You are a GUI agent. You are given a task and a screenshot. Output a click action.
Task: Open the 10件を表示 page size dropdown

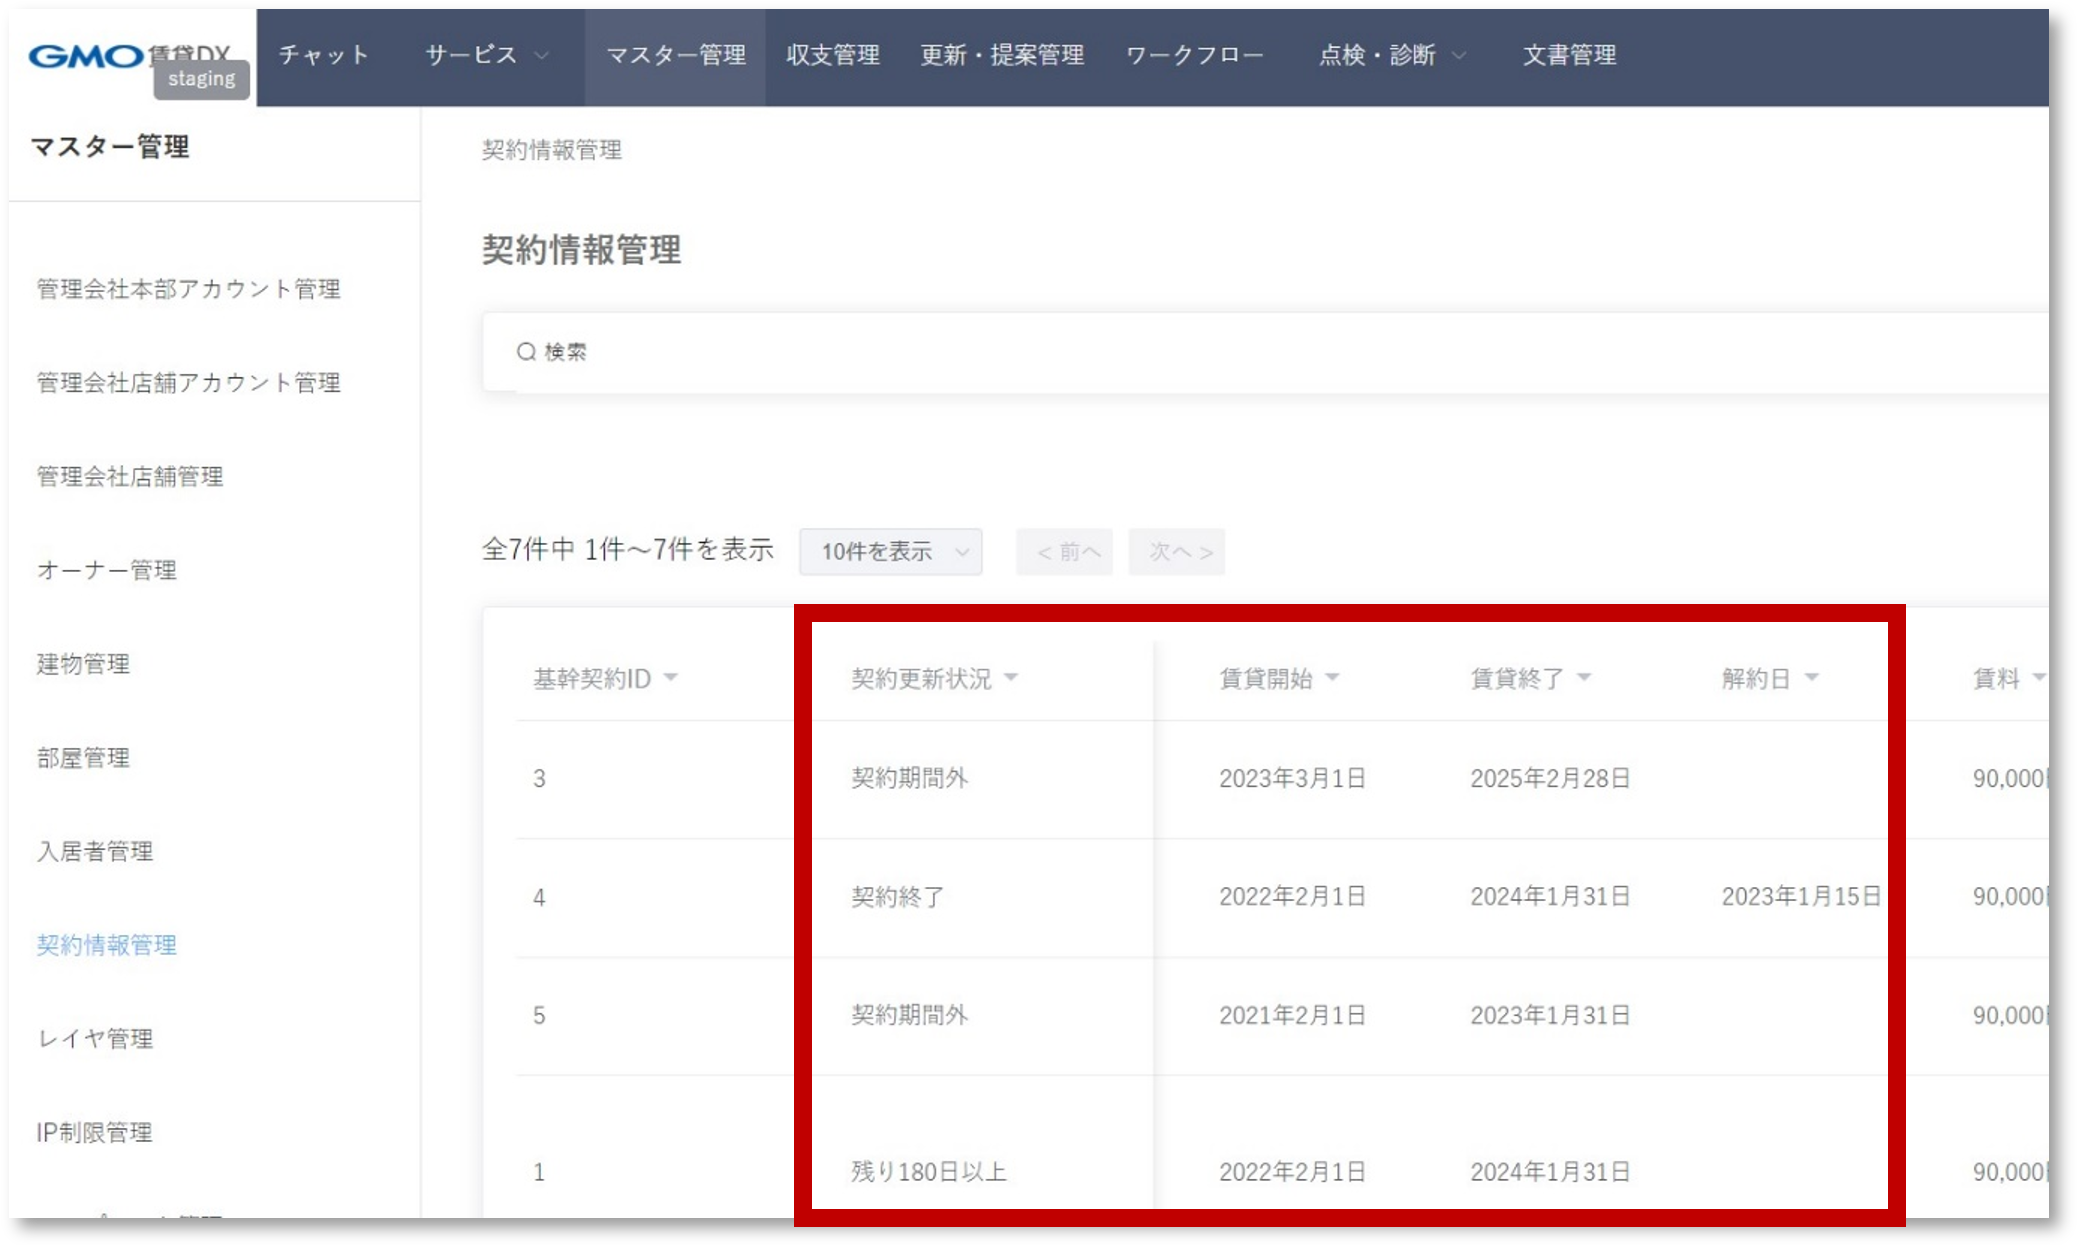[890, 552]
